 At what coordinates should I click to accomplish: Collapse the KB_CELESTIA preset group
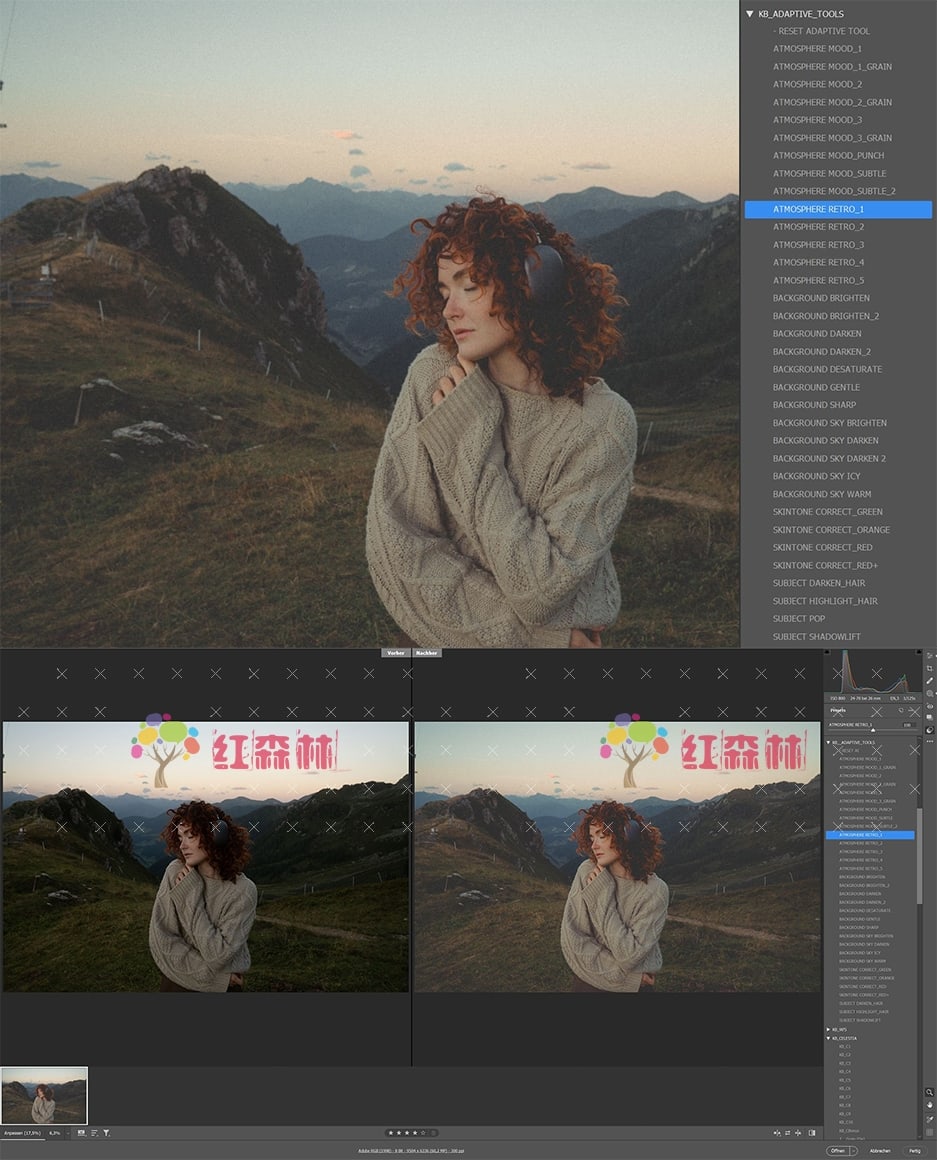[x=828, y=1038]
